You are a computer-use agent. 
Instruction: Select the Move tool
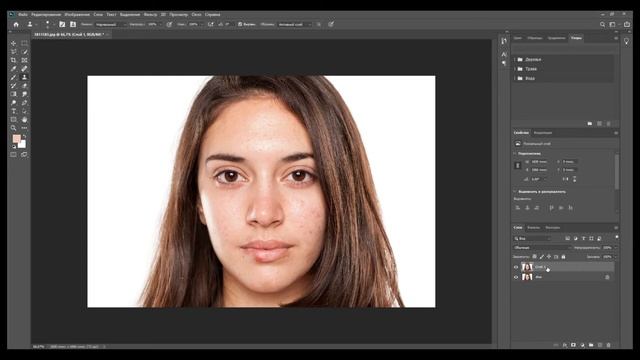13,43
